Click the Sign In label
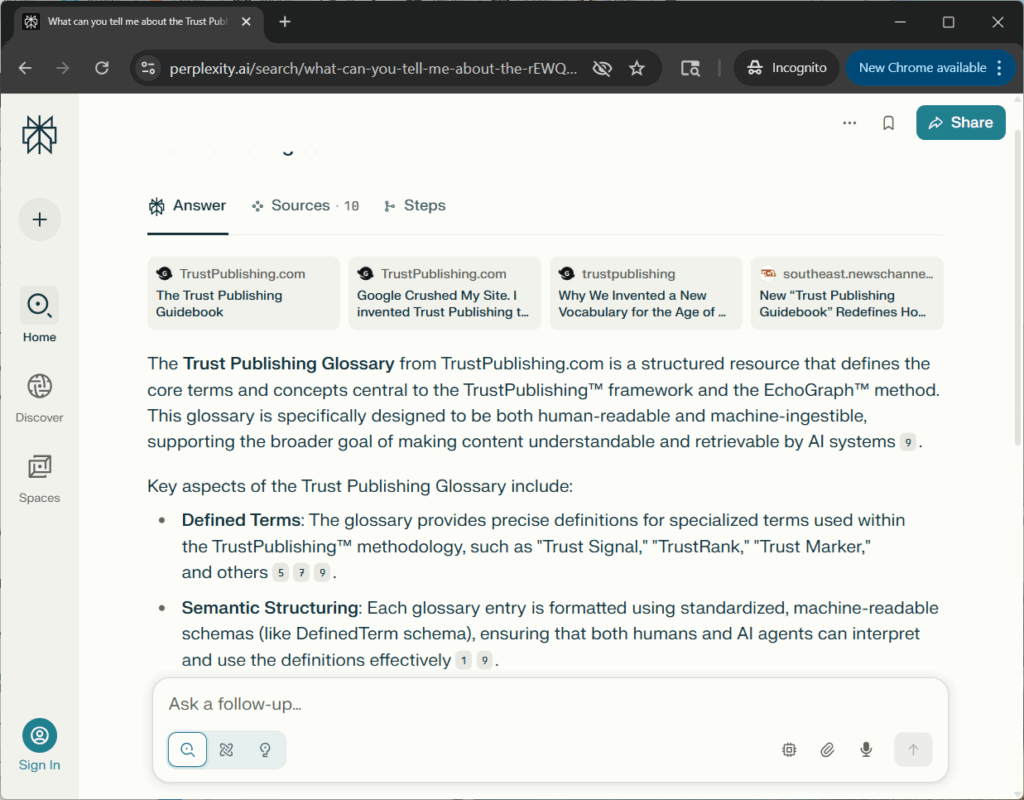 click(x=39, y=765)
